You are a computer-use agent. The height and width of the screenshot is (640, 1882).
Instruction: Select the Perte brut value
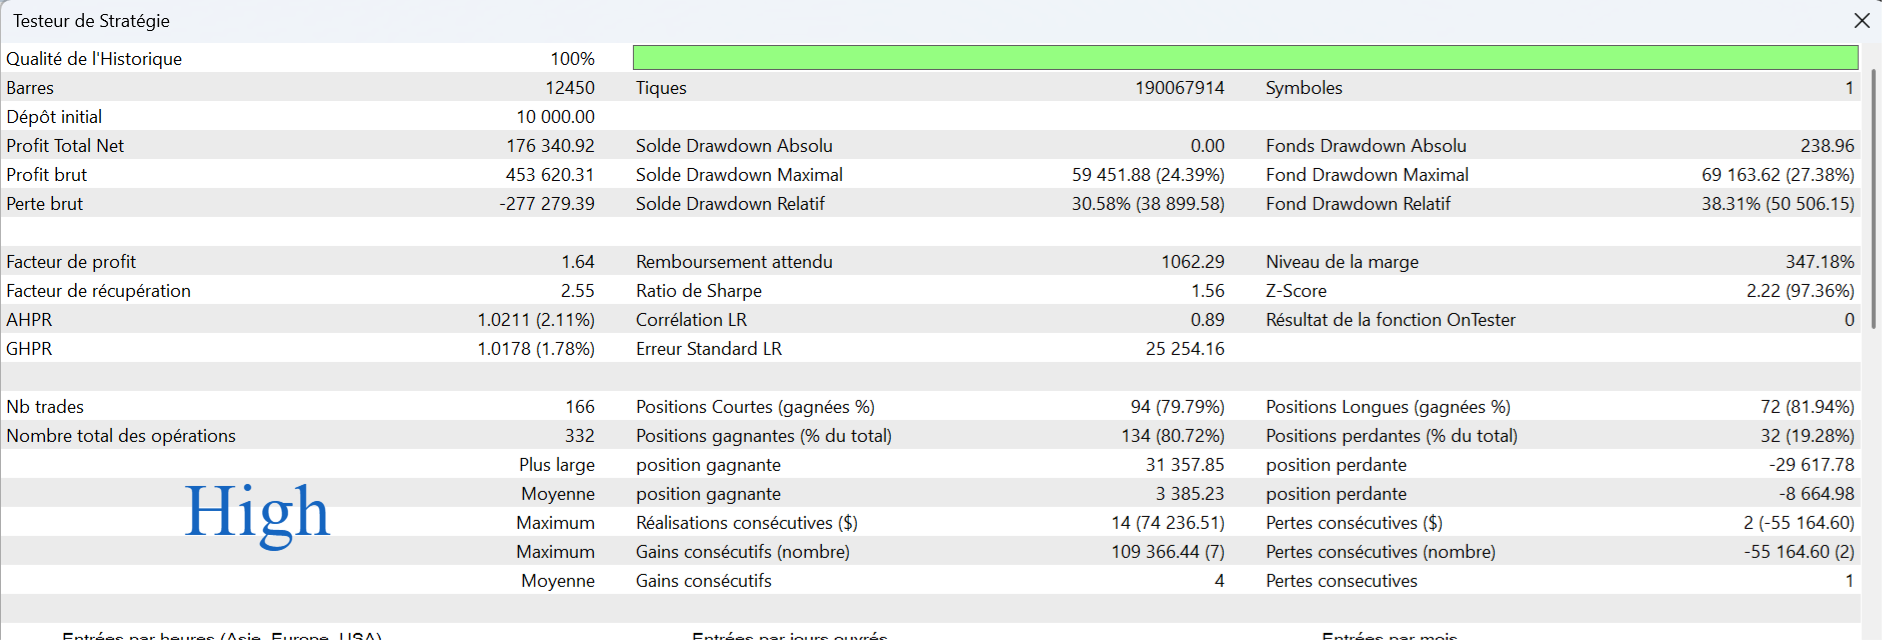coord(546,204)
